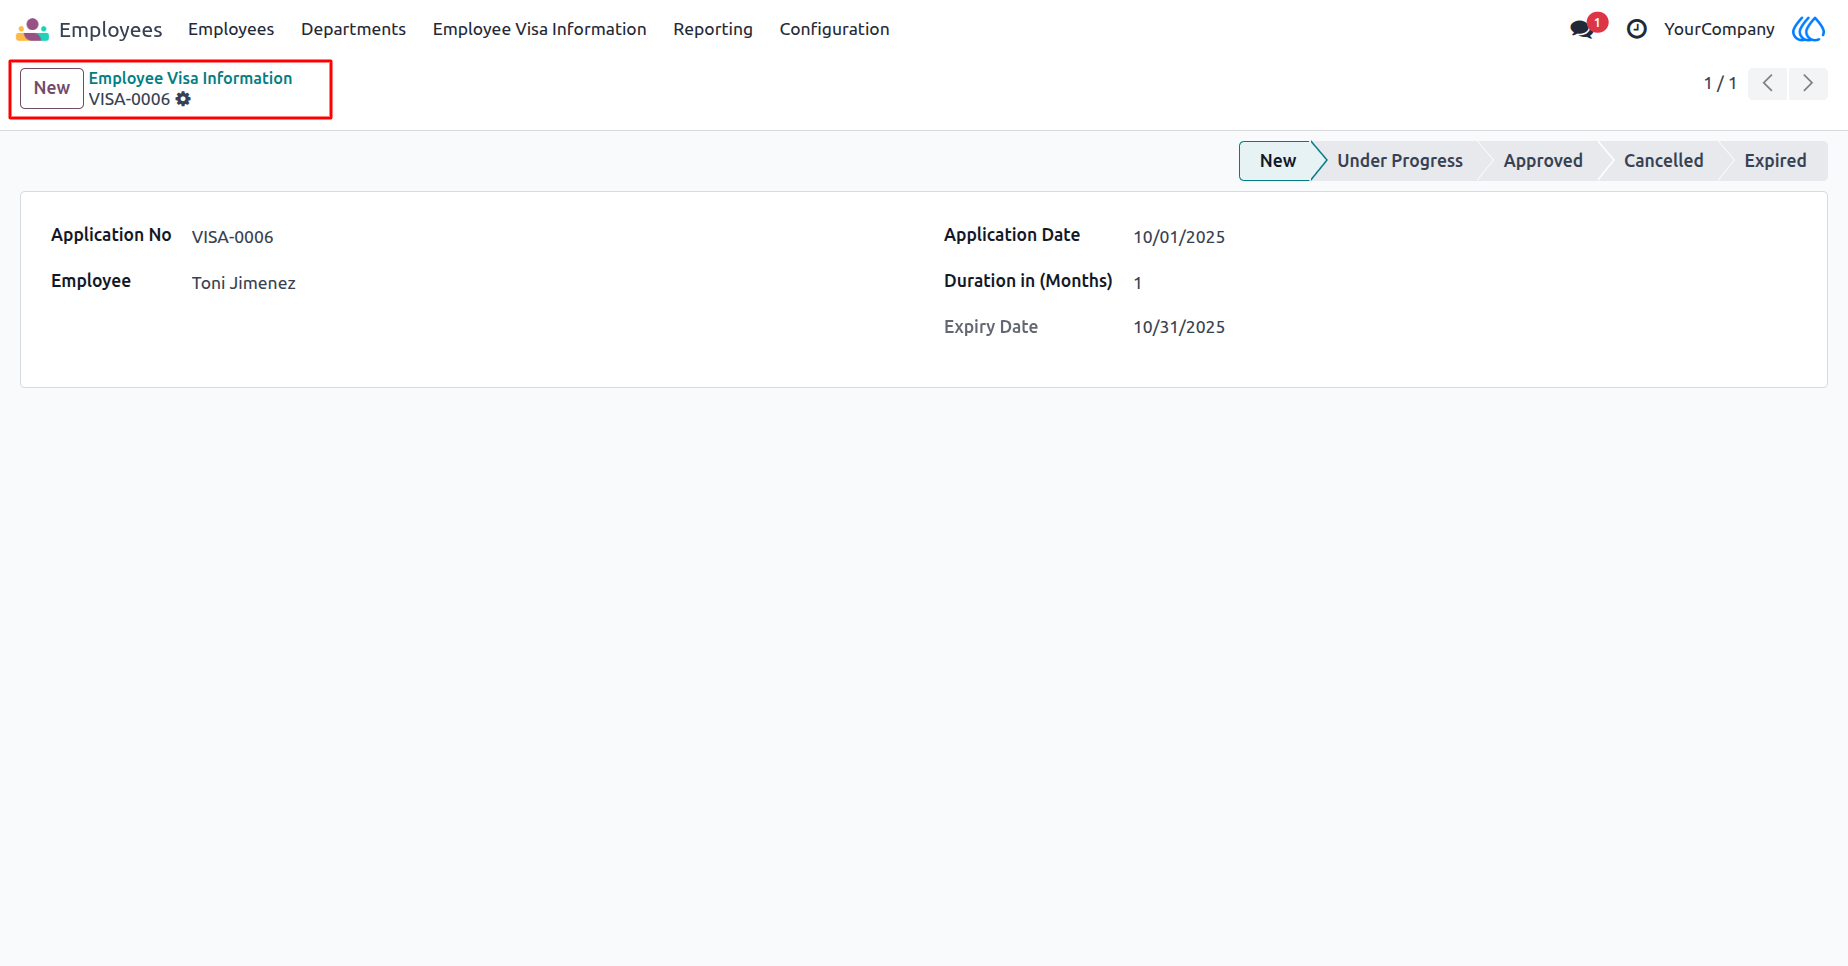The image size is (1848, 966).
Task: Go back via Employee Visa Information breadcrumb
Action: pyautogui.click(x=190, y=78)
